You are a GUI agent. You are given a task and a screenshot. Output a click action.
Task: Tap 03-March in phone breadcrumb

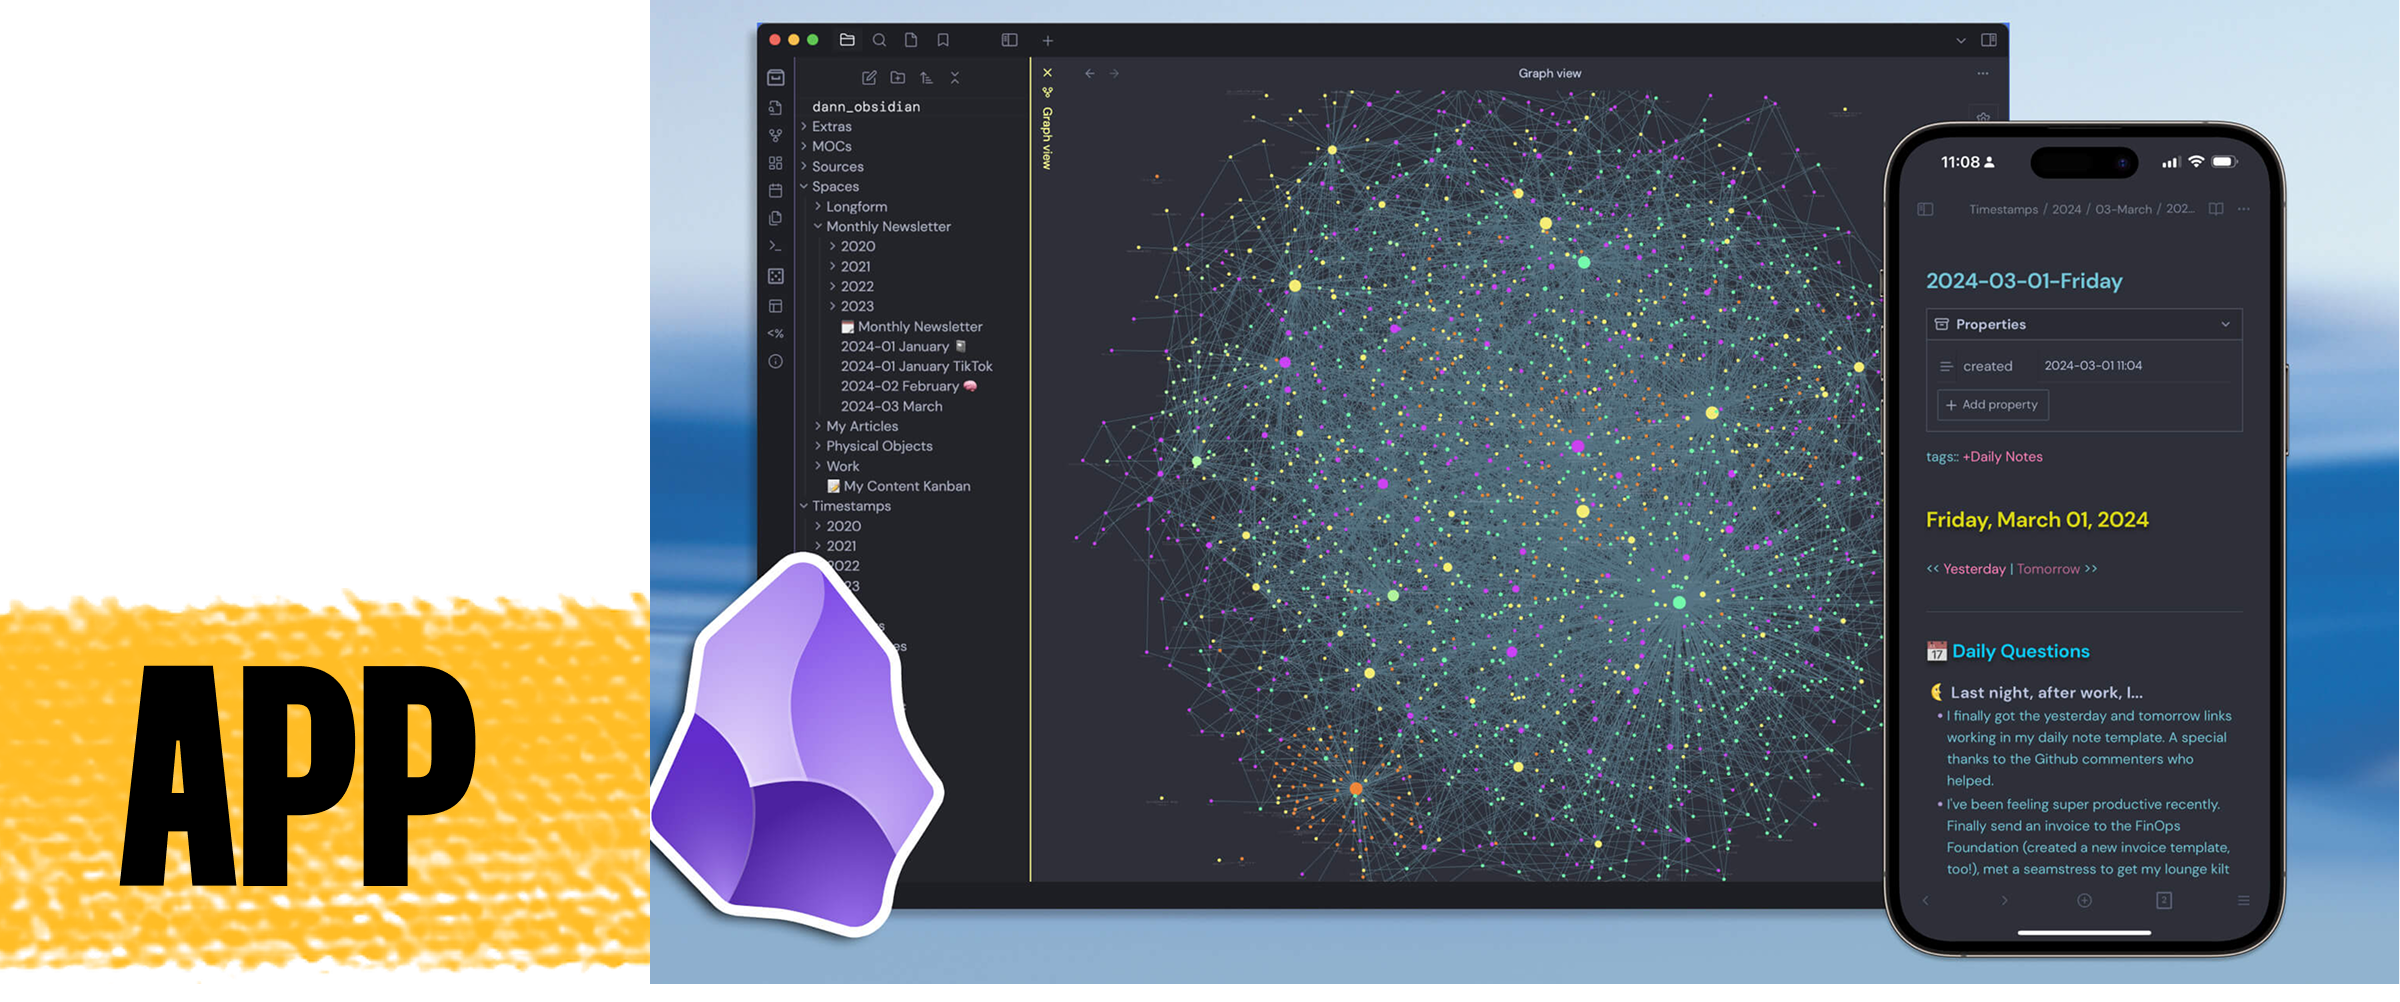pos(2123,209)
